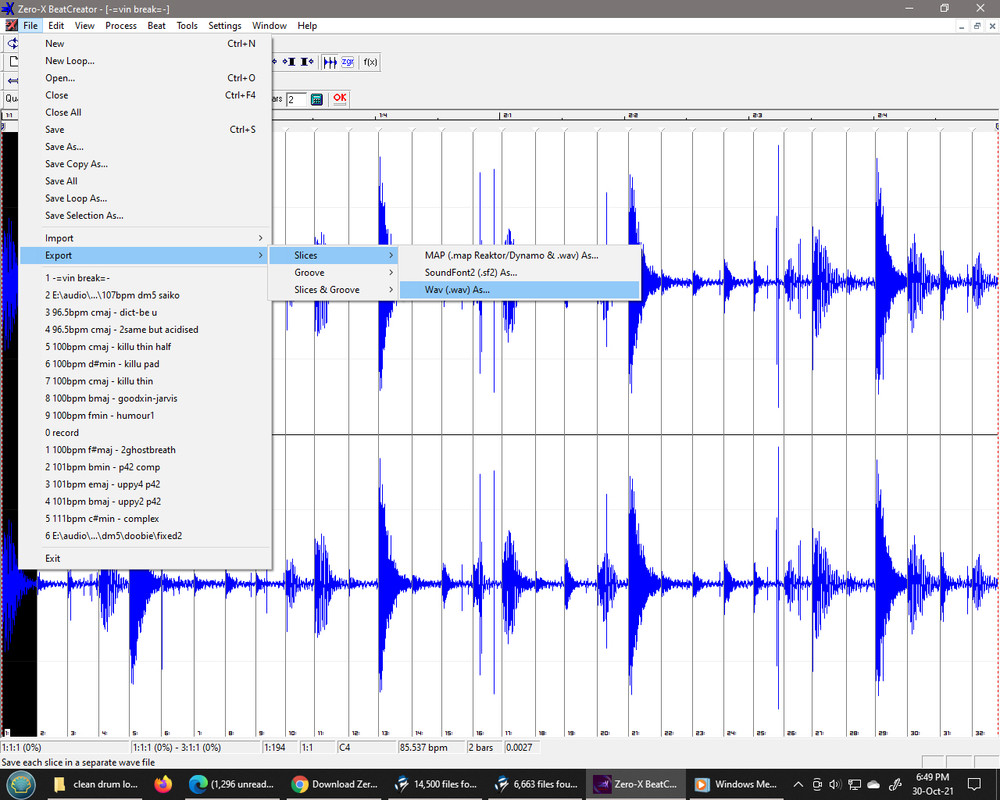The width and height of the screenshot is (1000, 800).
Task: Select Exit in File menu
Action: [145, 558]
